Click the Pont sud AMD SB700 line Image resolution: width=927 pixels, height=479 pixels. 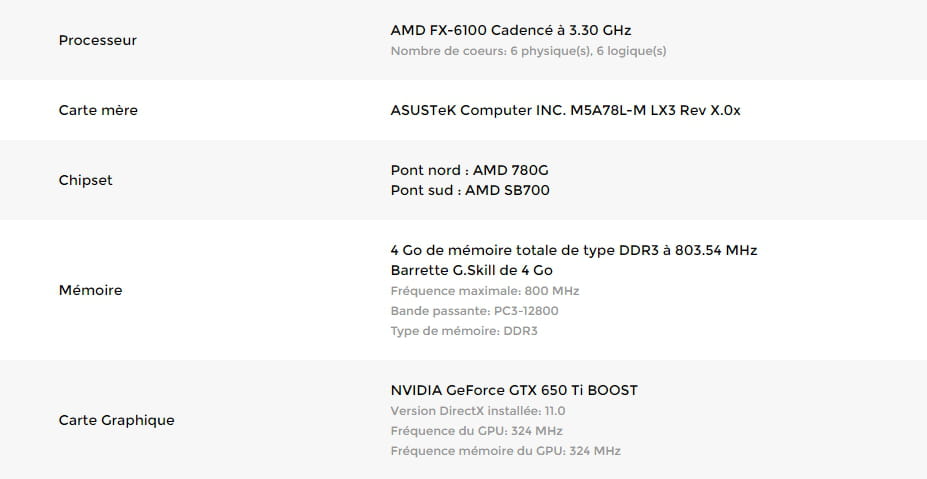tap(469, 190)
